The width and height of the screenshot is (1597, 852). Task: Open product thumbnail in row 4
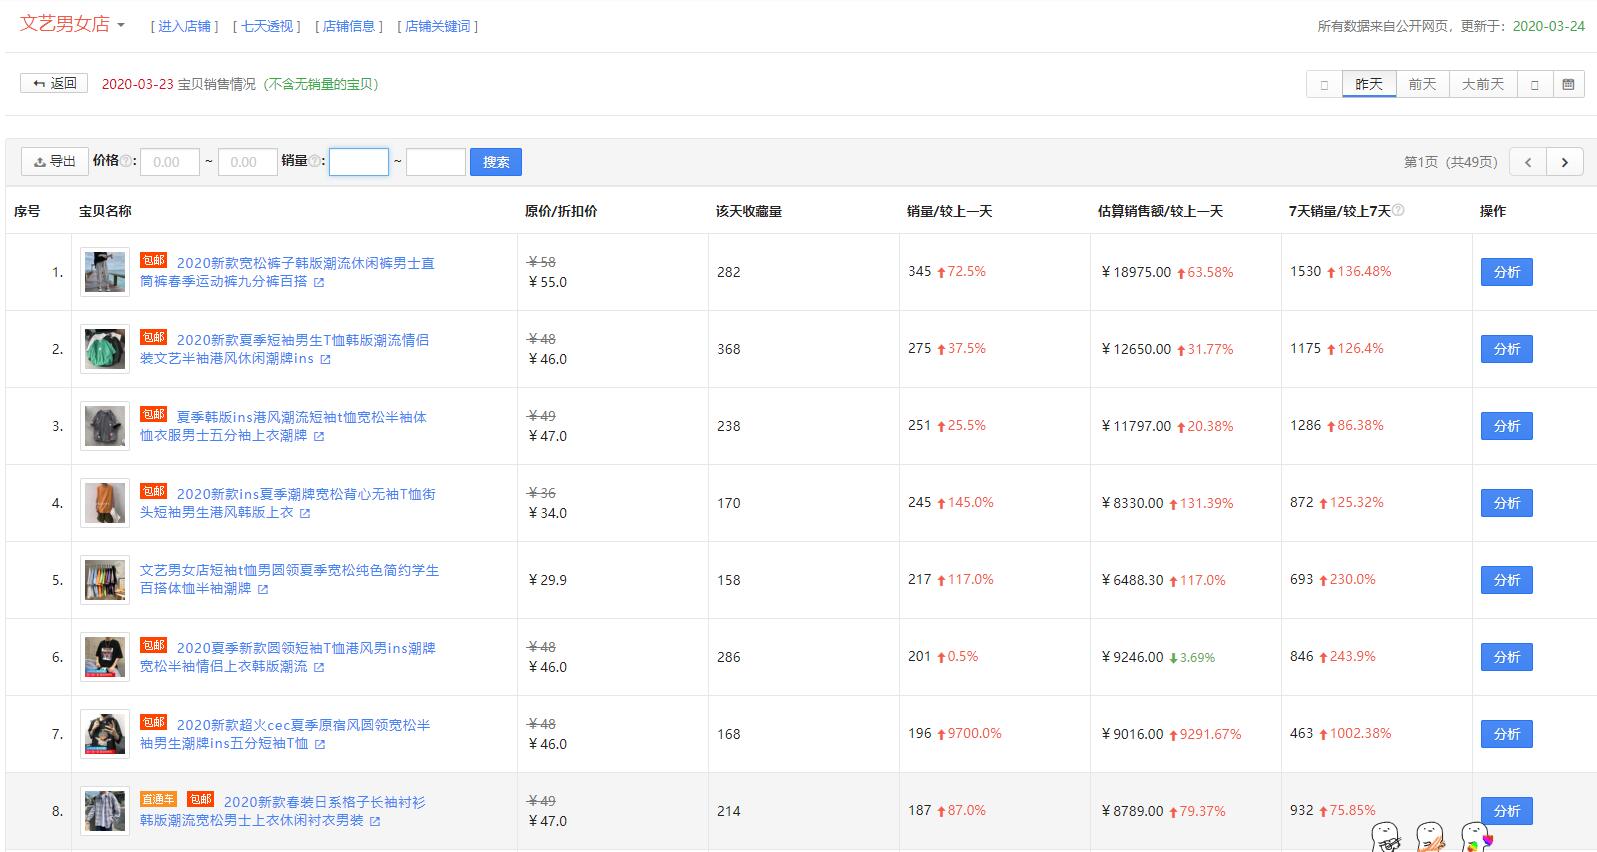pyautogui.click(x=105, y=503)
